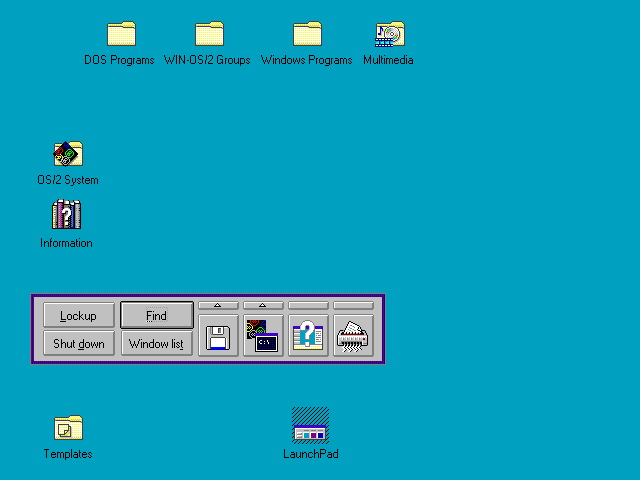640x480 pixels.
Task: Open the DOS Programs folder icon
Action: pos(122,33)
